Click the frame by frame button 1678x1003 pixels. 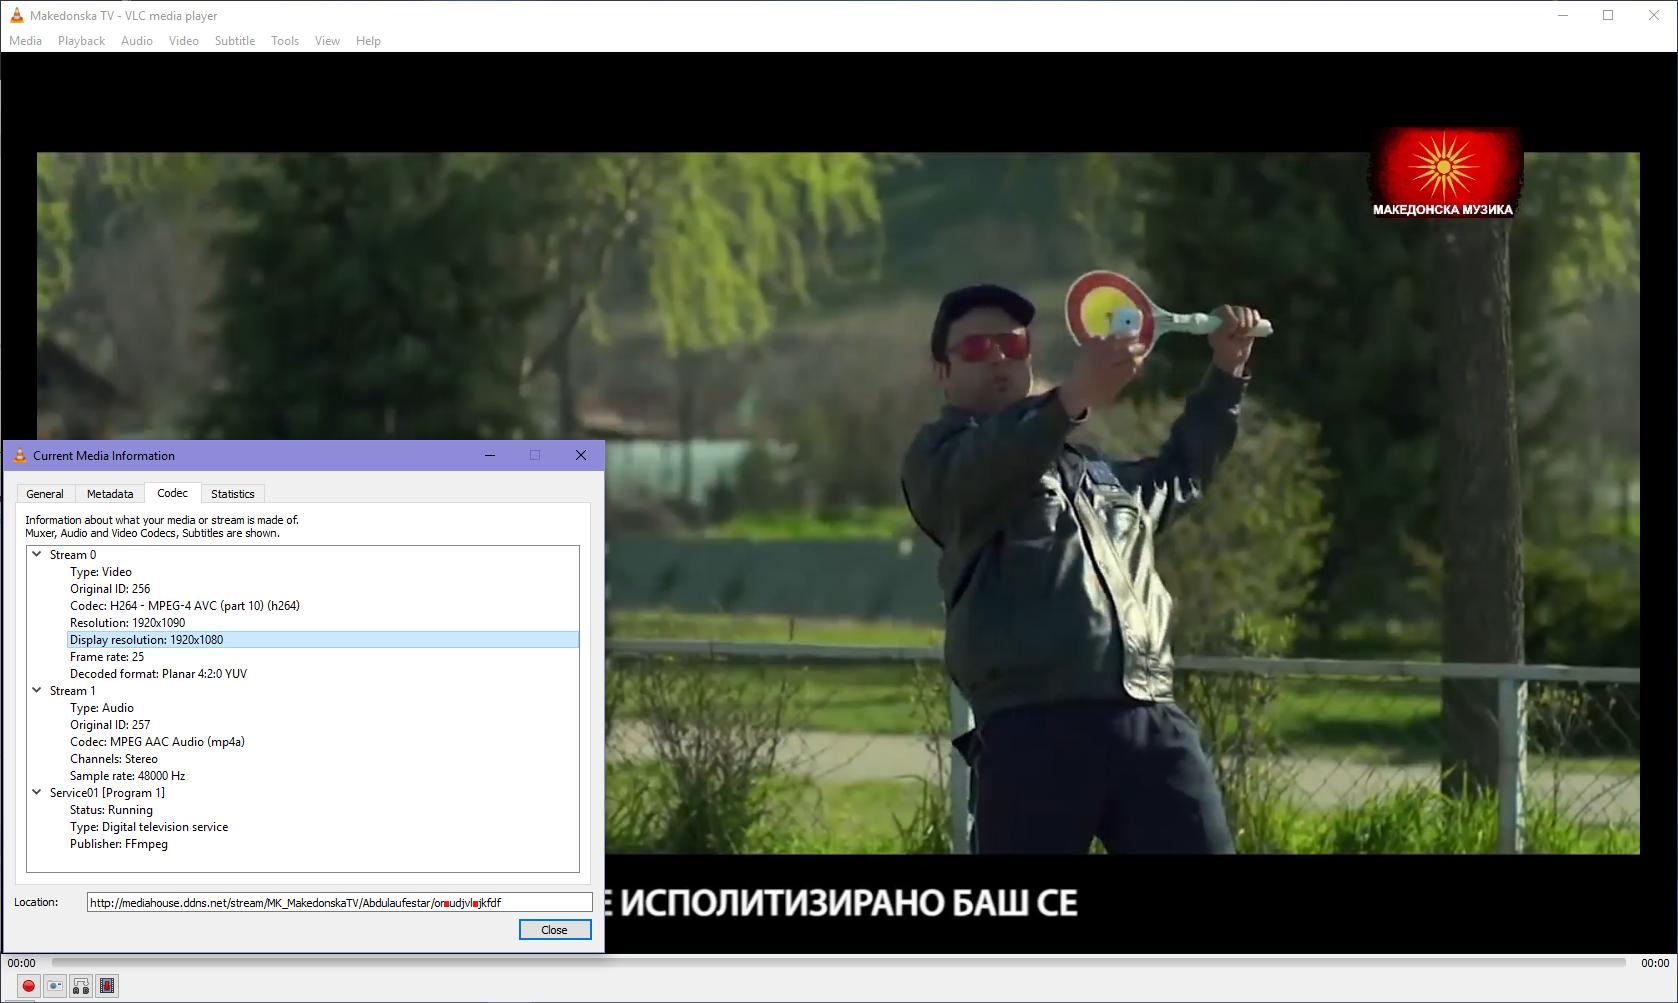107,986
